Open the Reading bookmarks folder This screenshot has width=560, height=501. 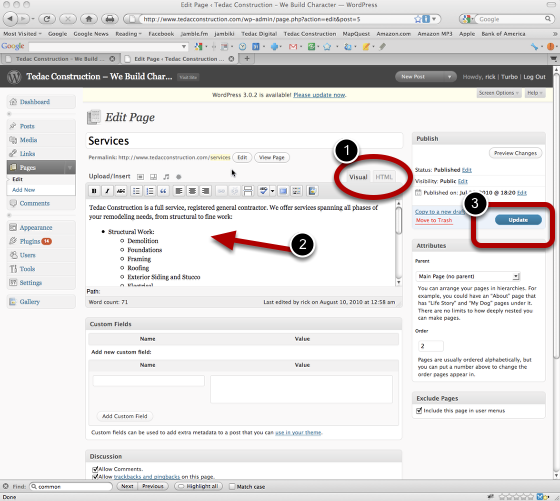coord(128,34)
